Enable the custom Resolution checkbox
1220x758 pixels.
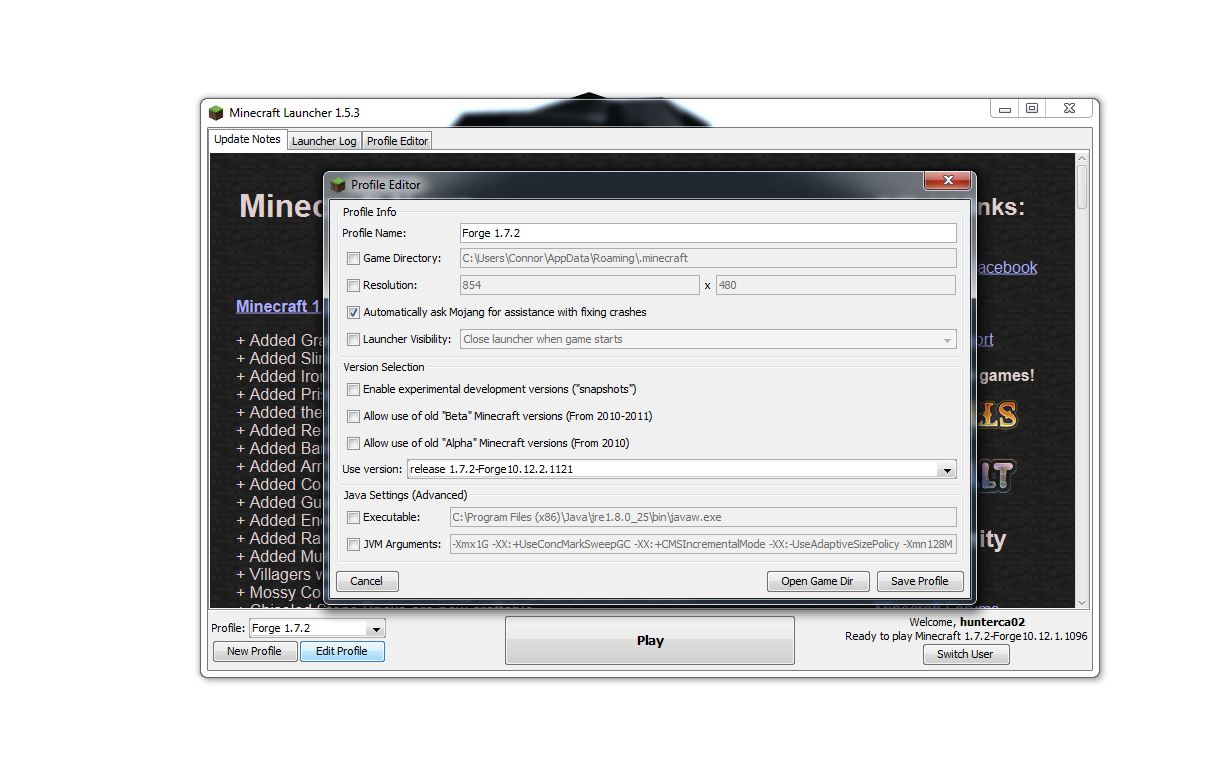pyautogui.click(x=353, y=285)
